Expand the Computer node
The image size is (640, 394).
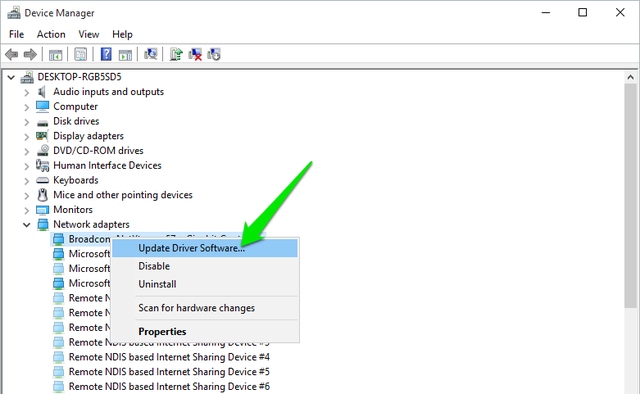pyautogui.click(x=27, y=107)
